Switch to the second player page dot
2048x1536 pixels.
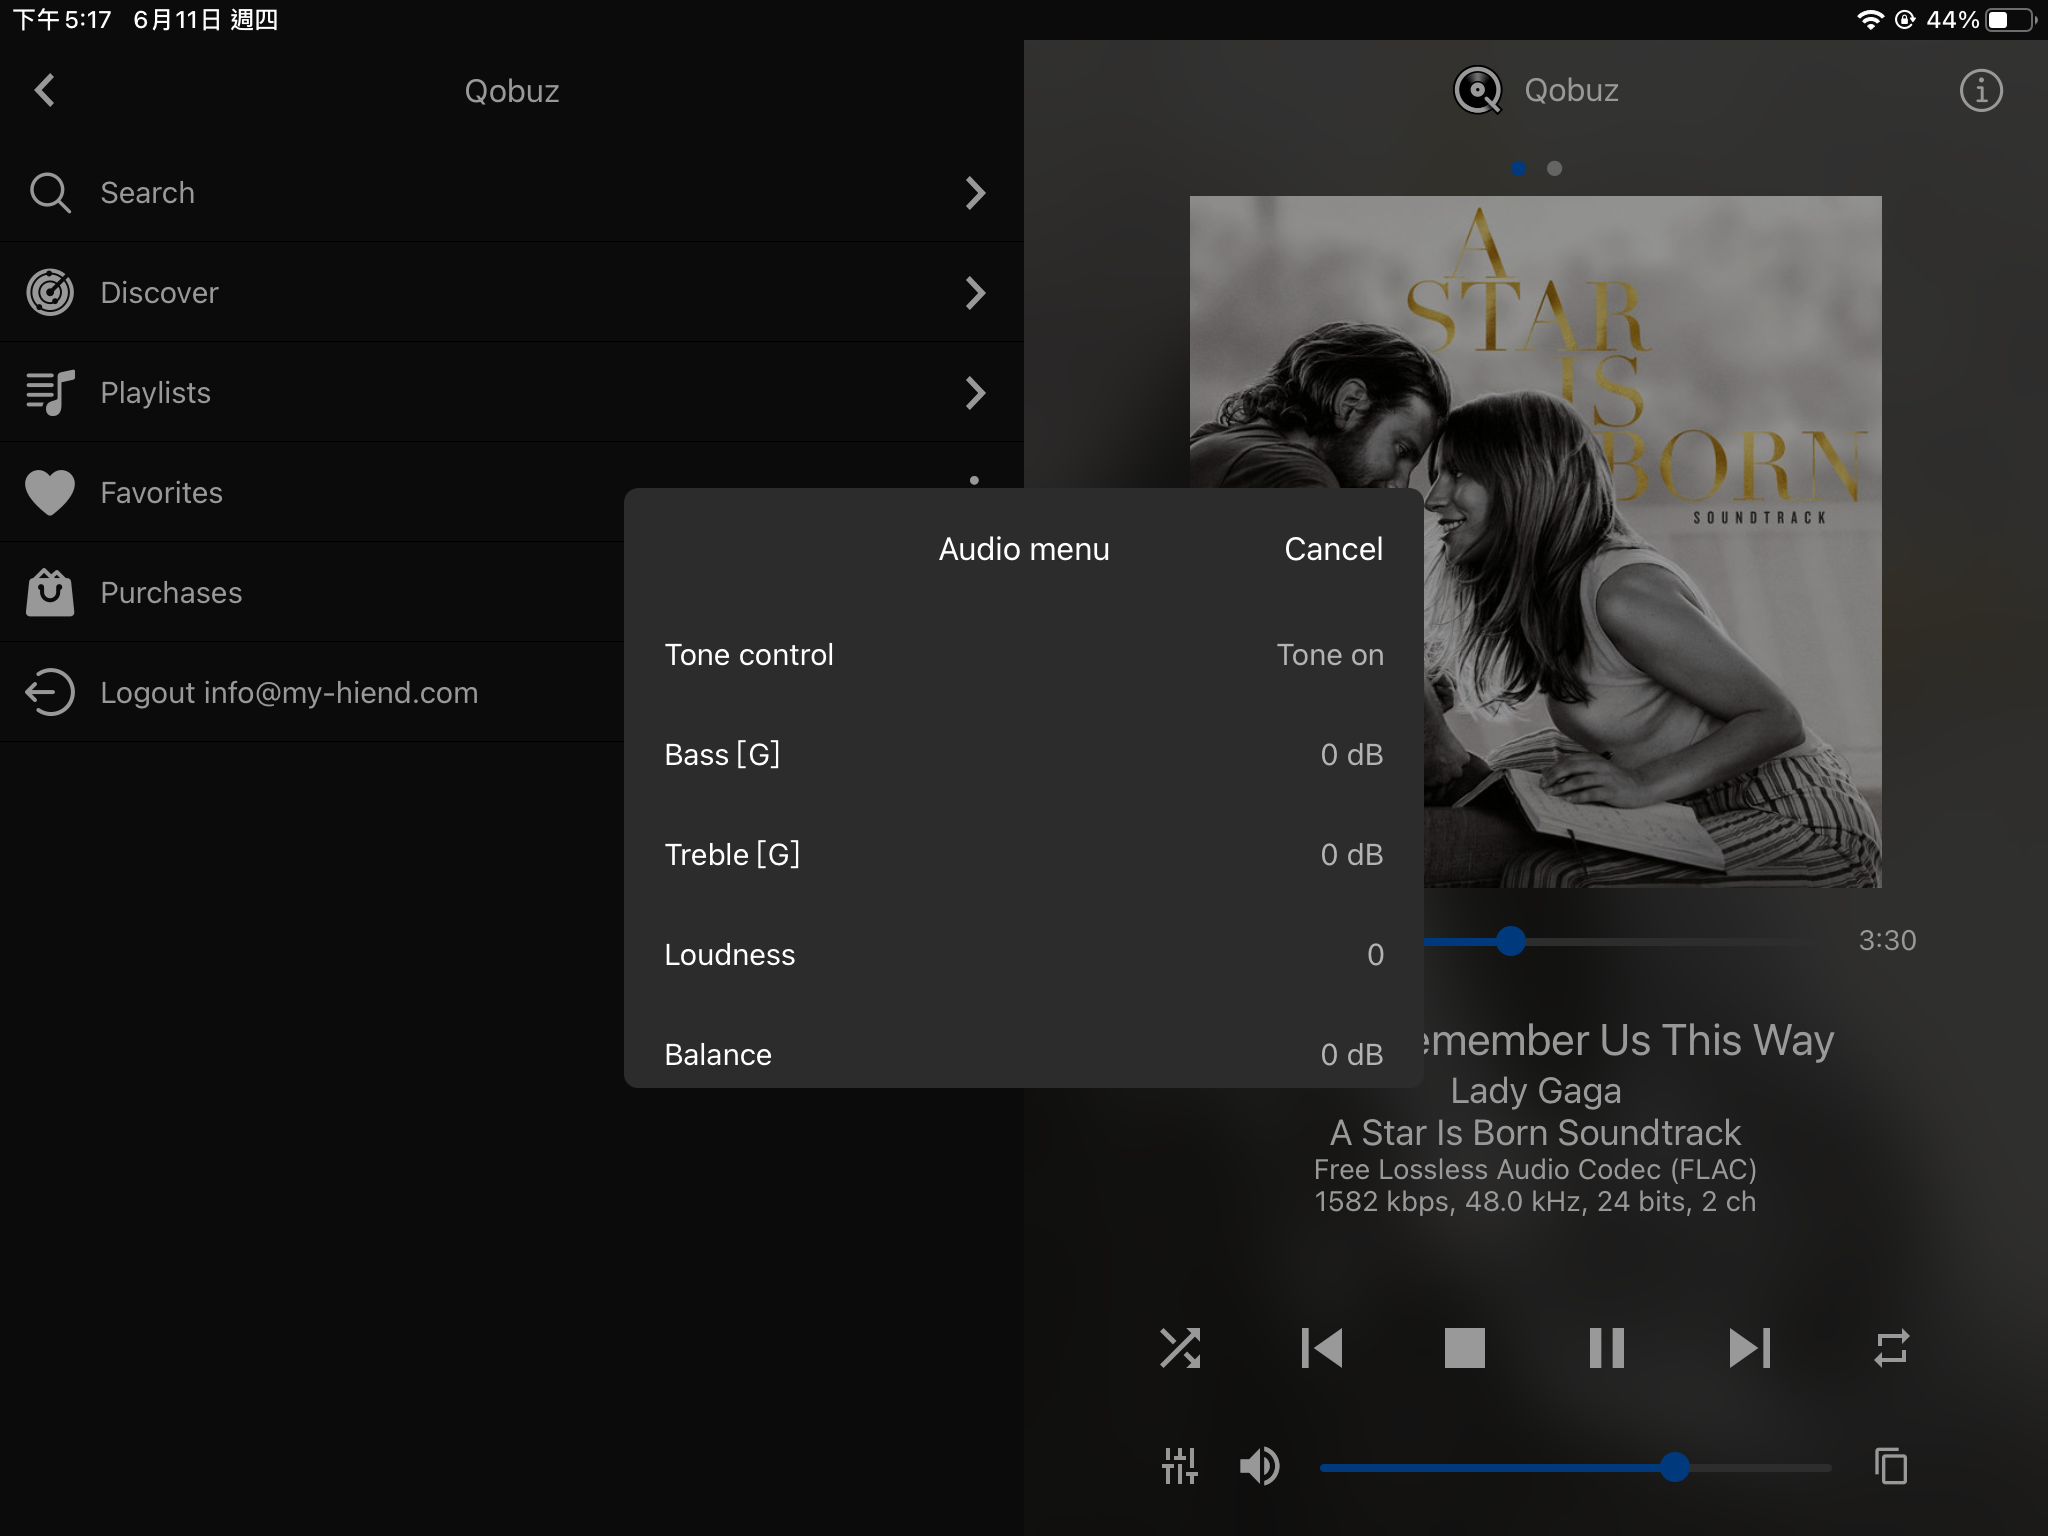coord(1554,168)
